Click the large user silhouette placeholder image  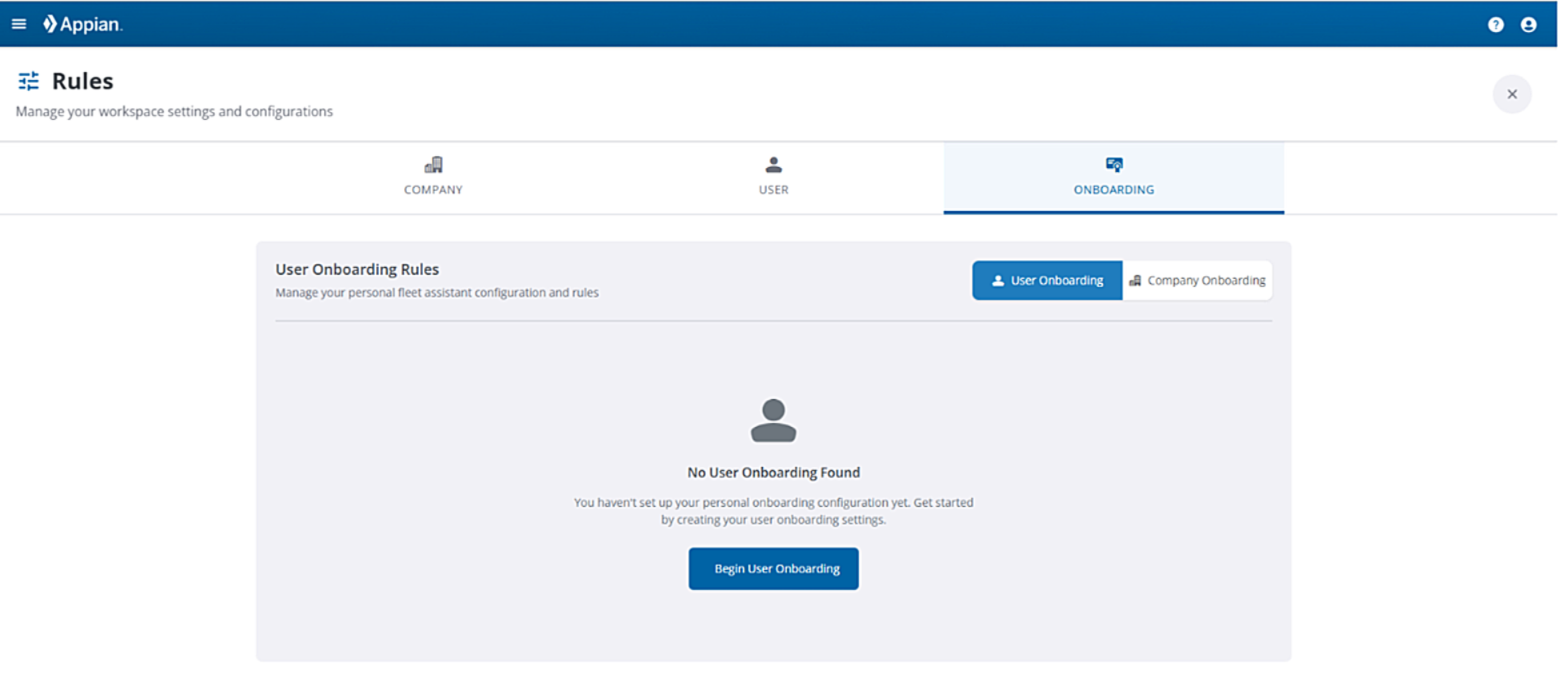[773, 419]
